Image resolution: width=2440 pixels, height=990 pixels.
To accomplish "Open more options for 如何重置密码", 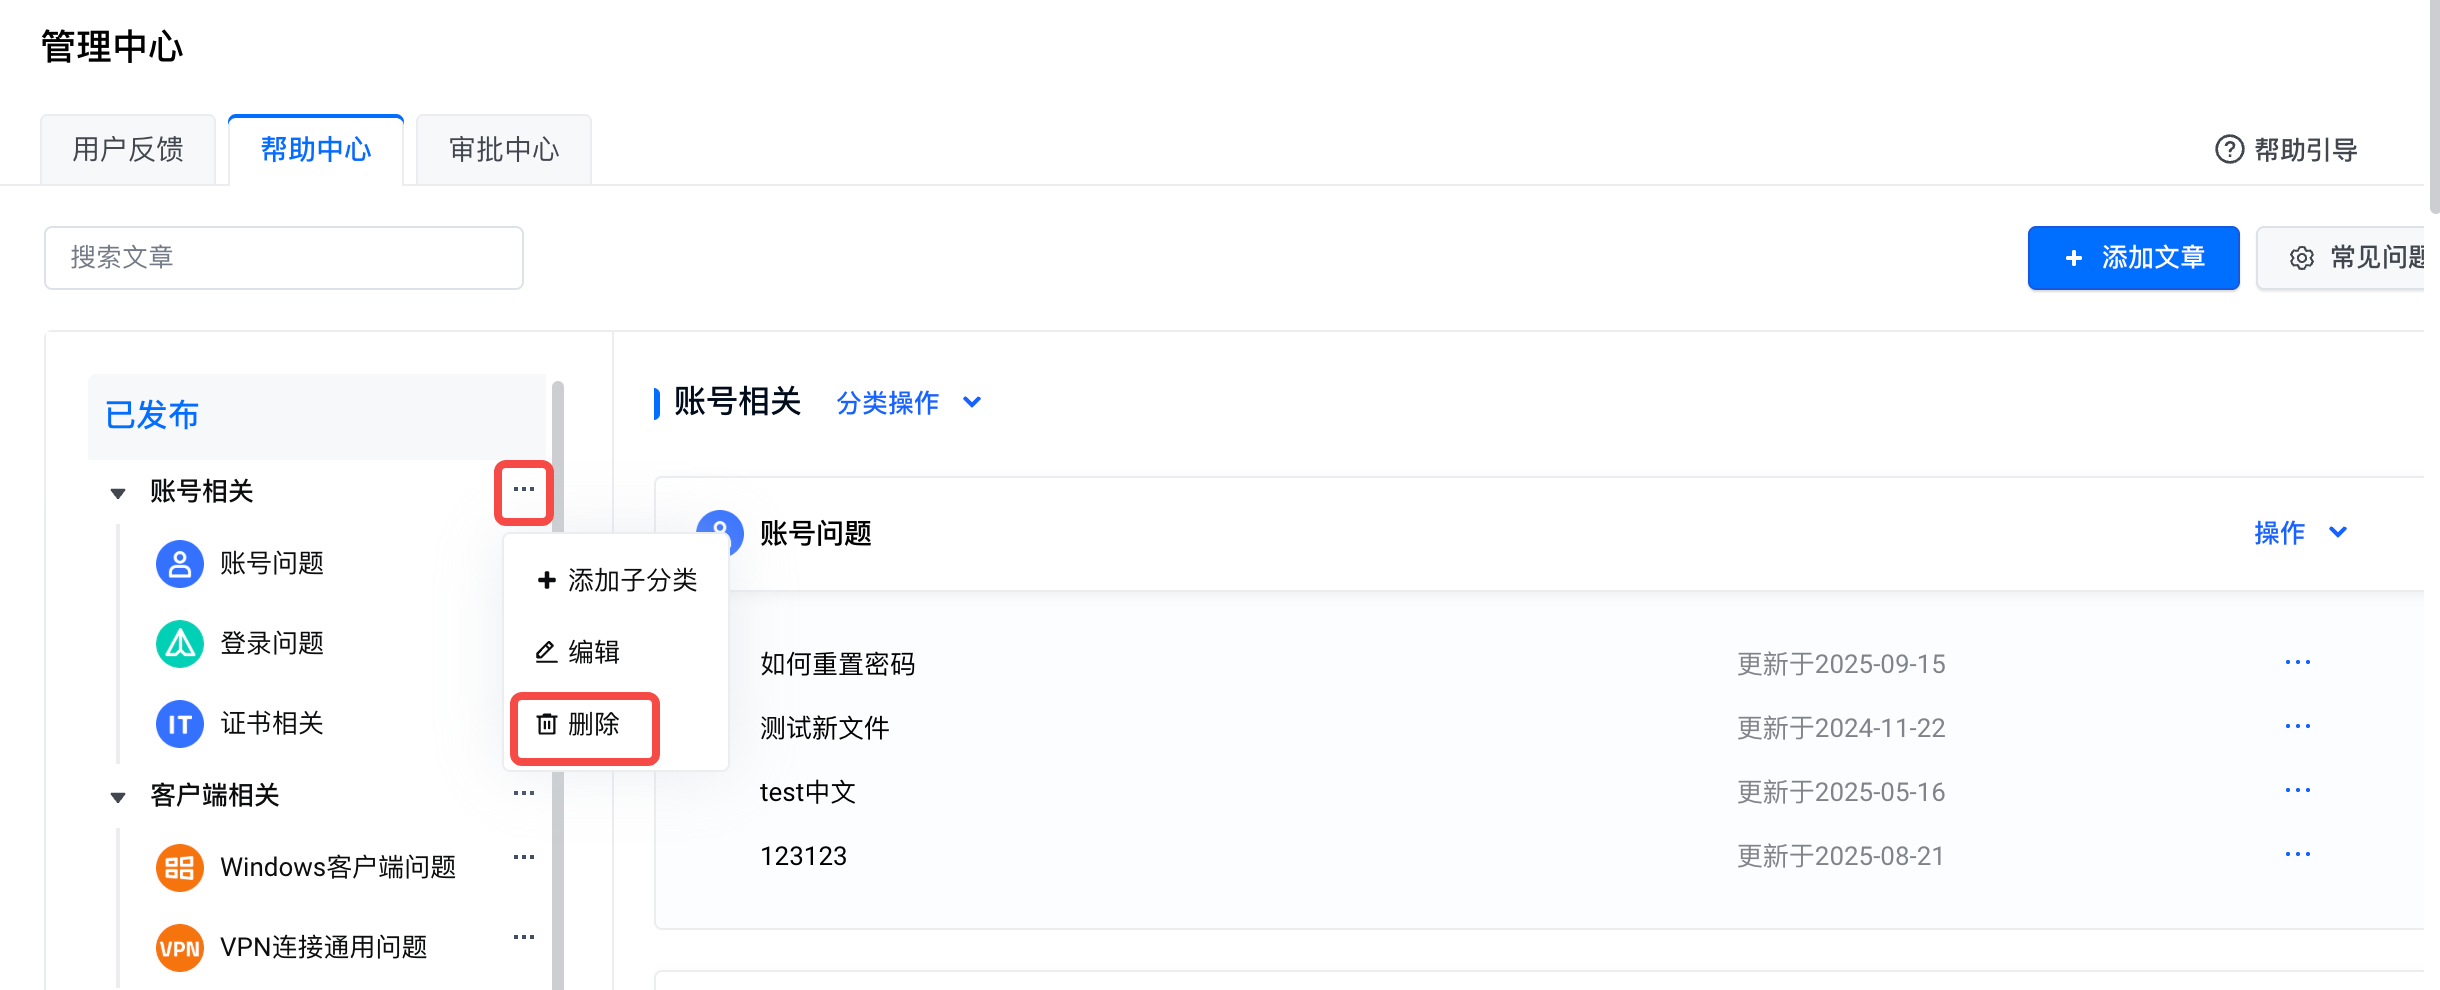I will click(x=2298, y=663).
